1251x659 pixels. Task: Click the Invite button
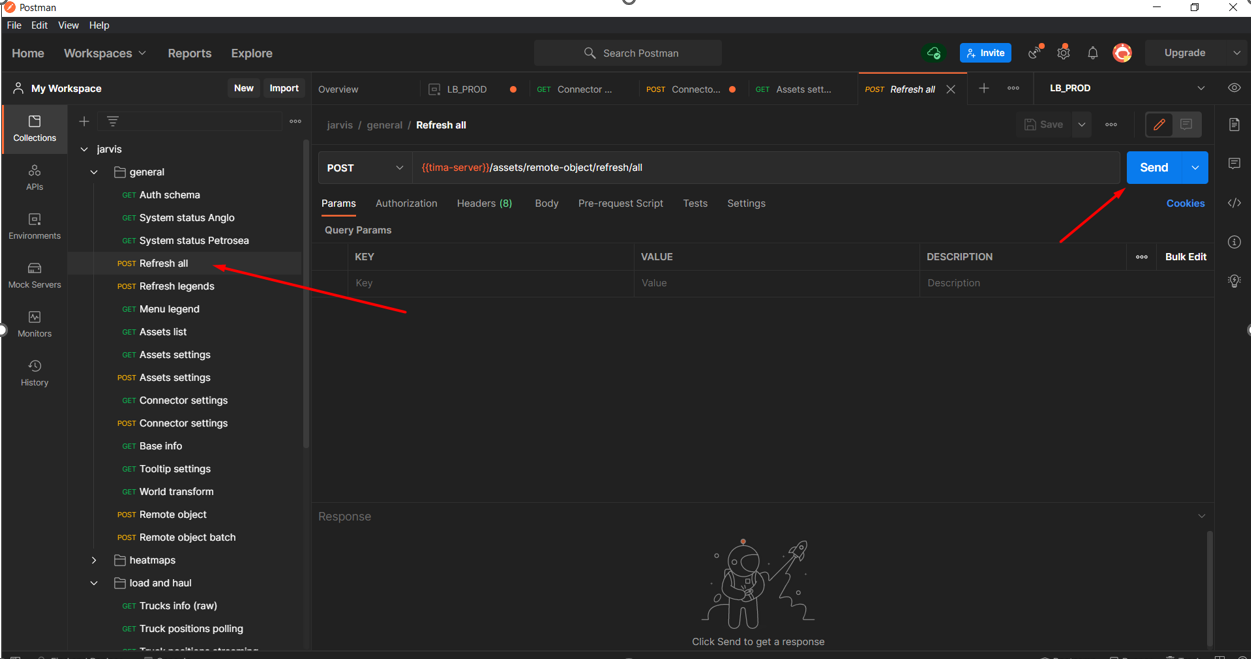coord(985,53)
